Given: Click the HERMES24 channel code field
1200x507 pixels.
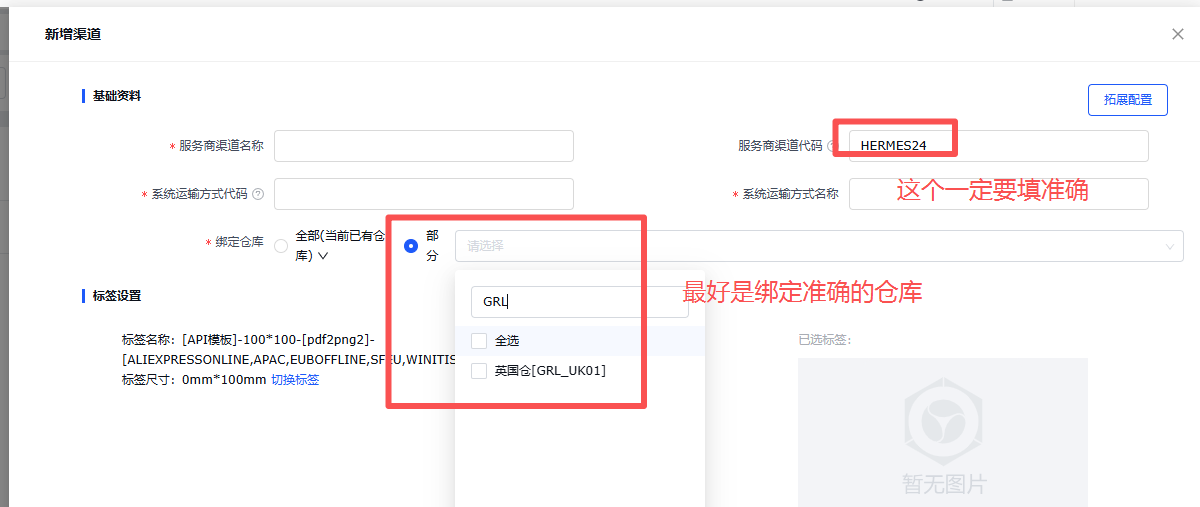Looking at the screenshot, I should point(997,146).
